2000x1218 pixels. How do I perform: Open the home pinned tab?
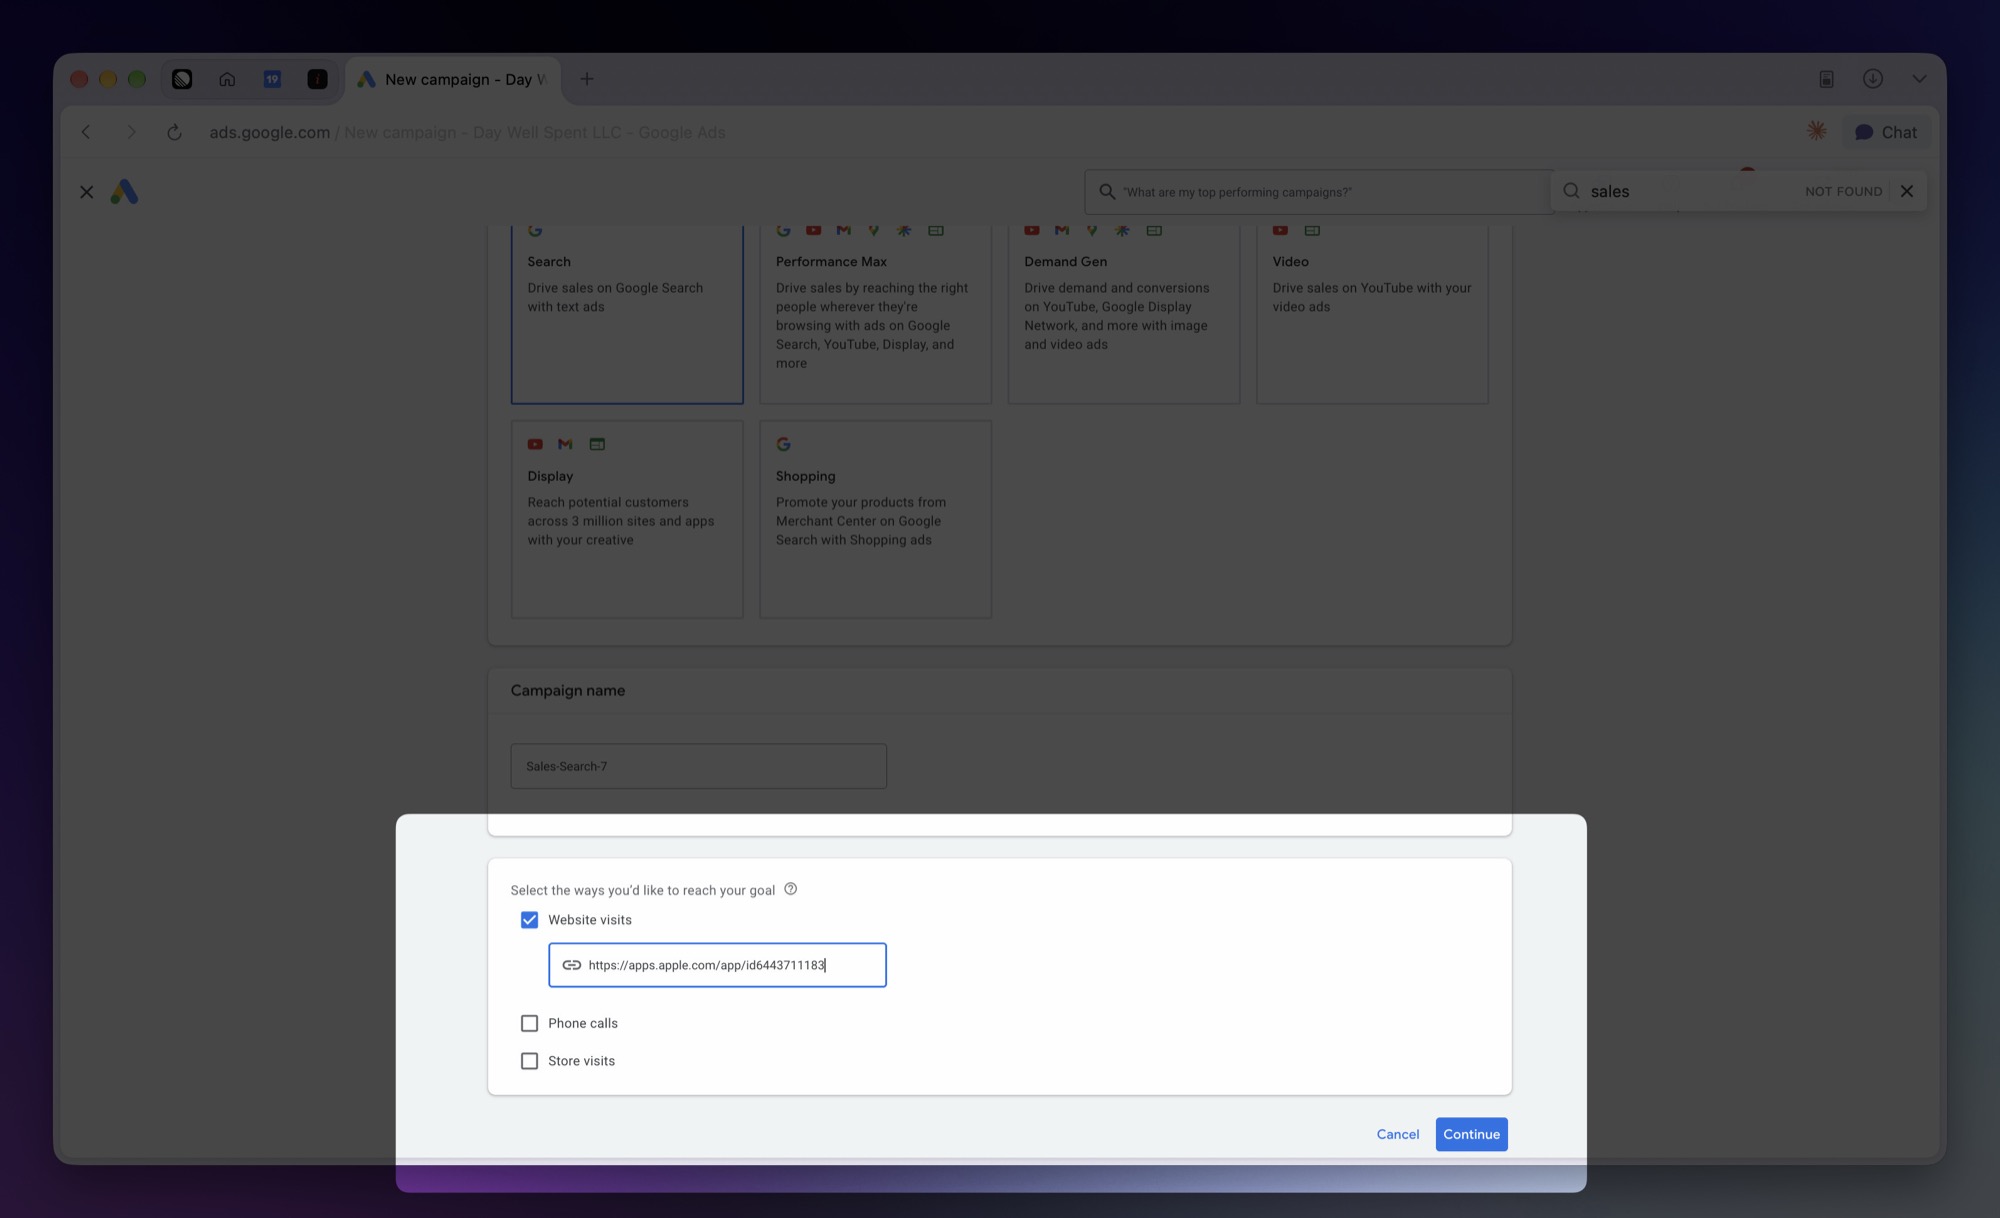tap(227, 79)
